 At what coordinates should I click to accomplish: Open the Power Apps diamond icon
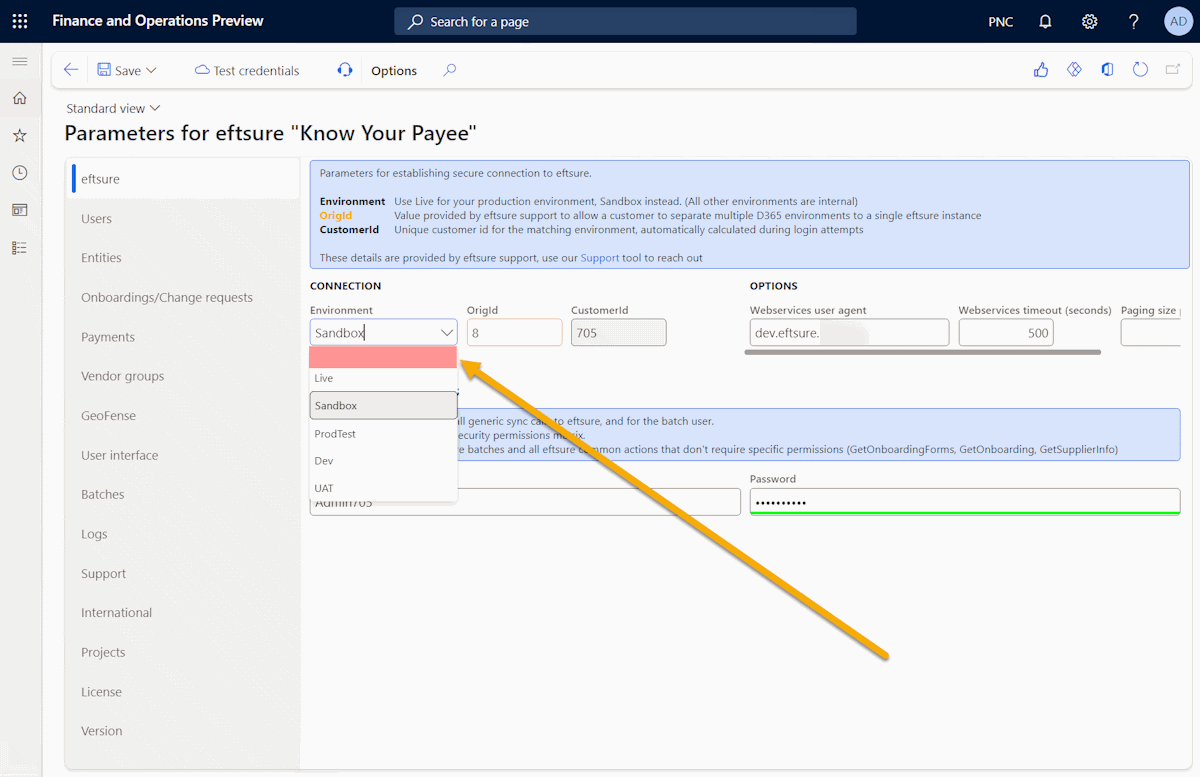click(x=1074, y=70)
